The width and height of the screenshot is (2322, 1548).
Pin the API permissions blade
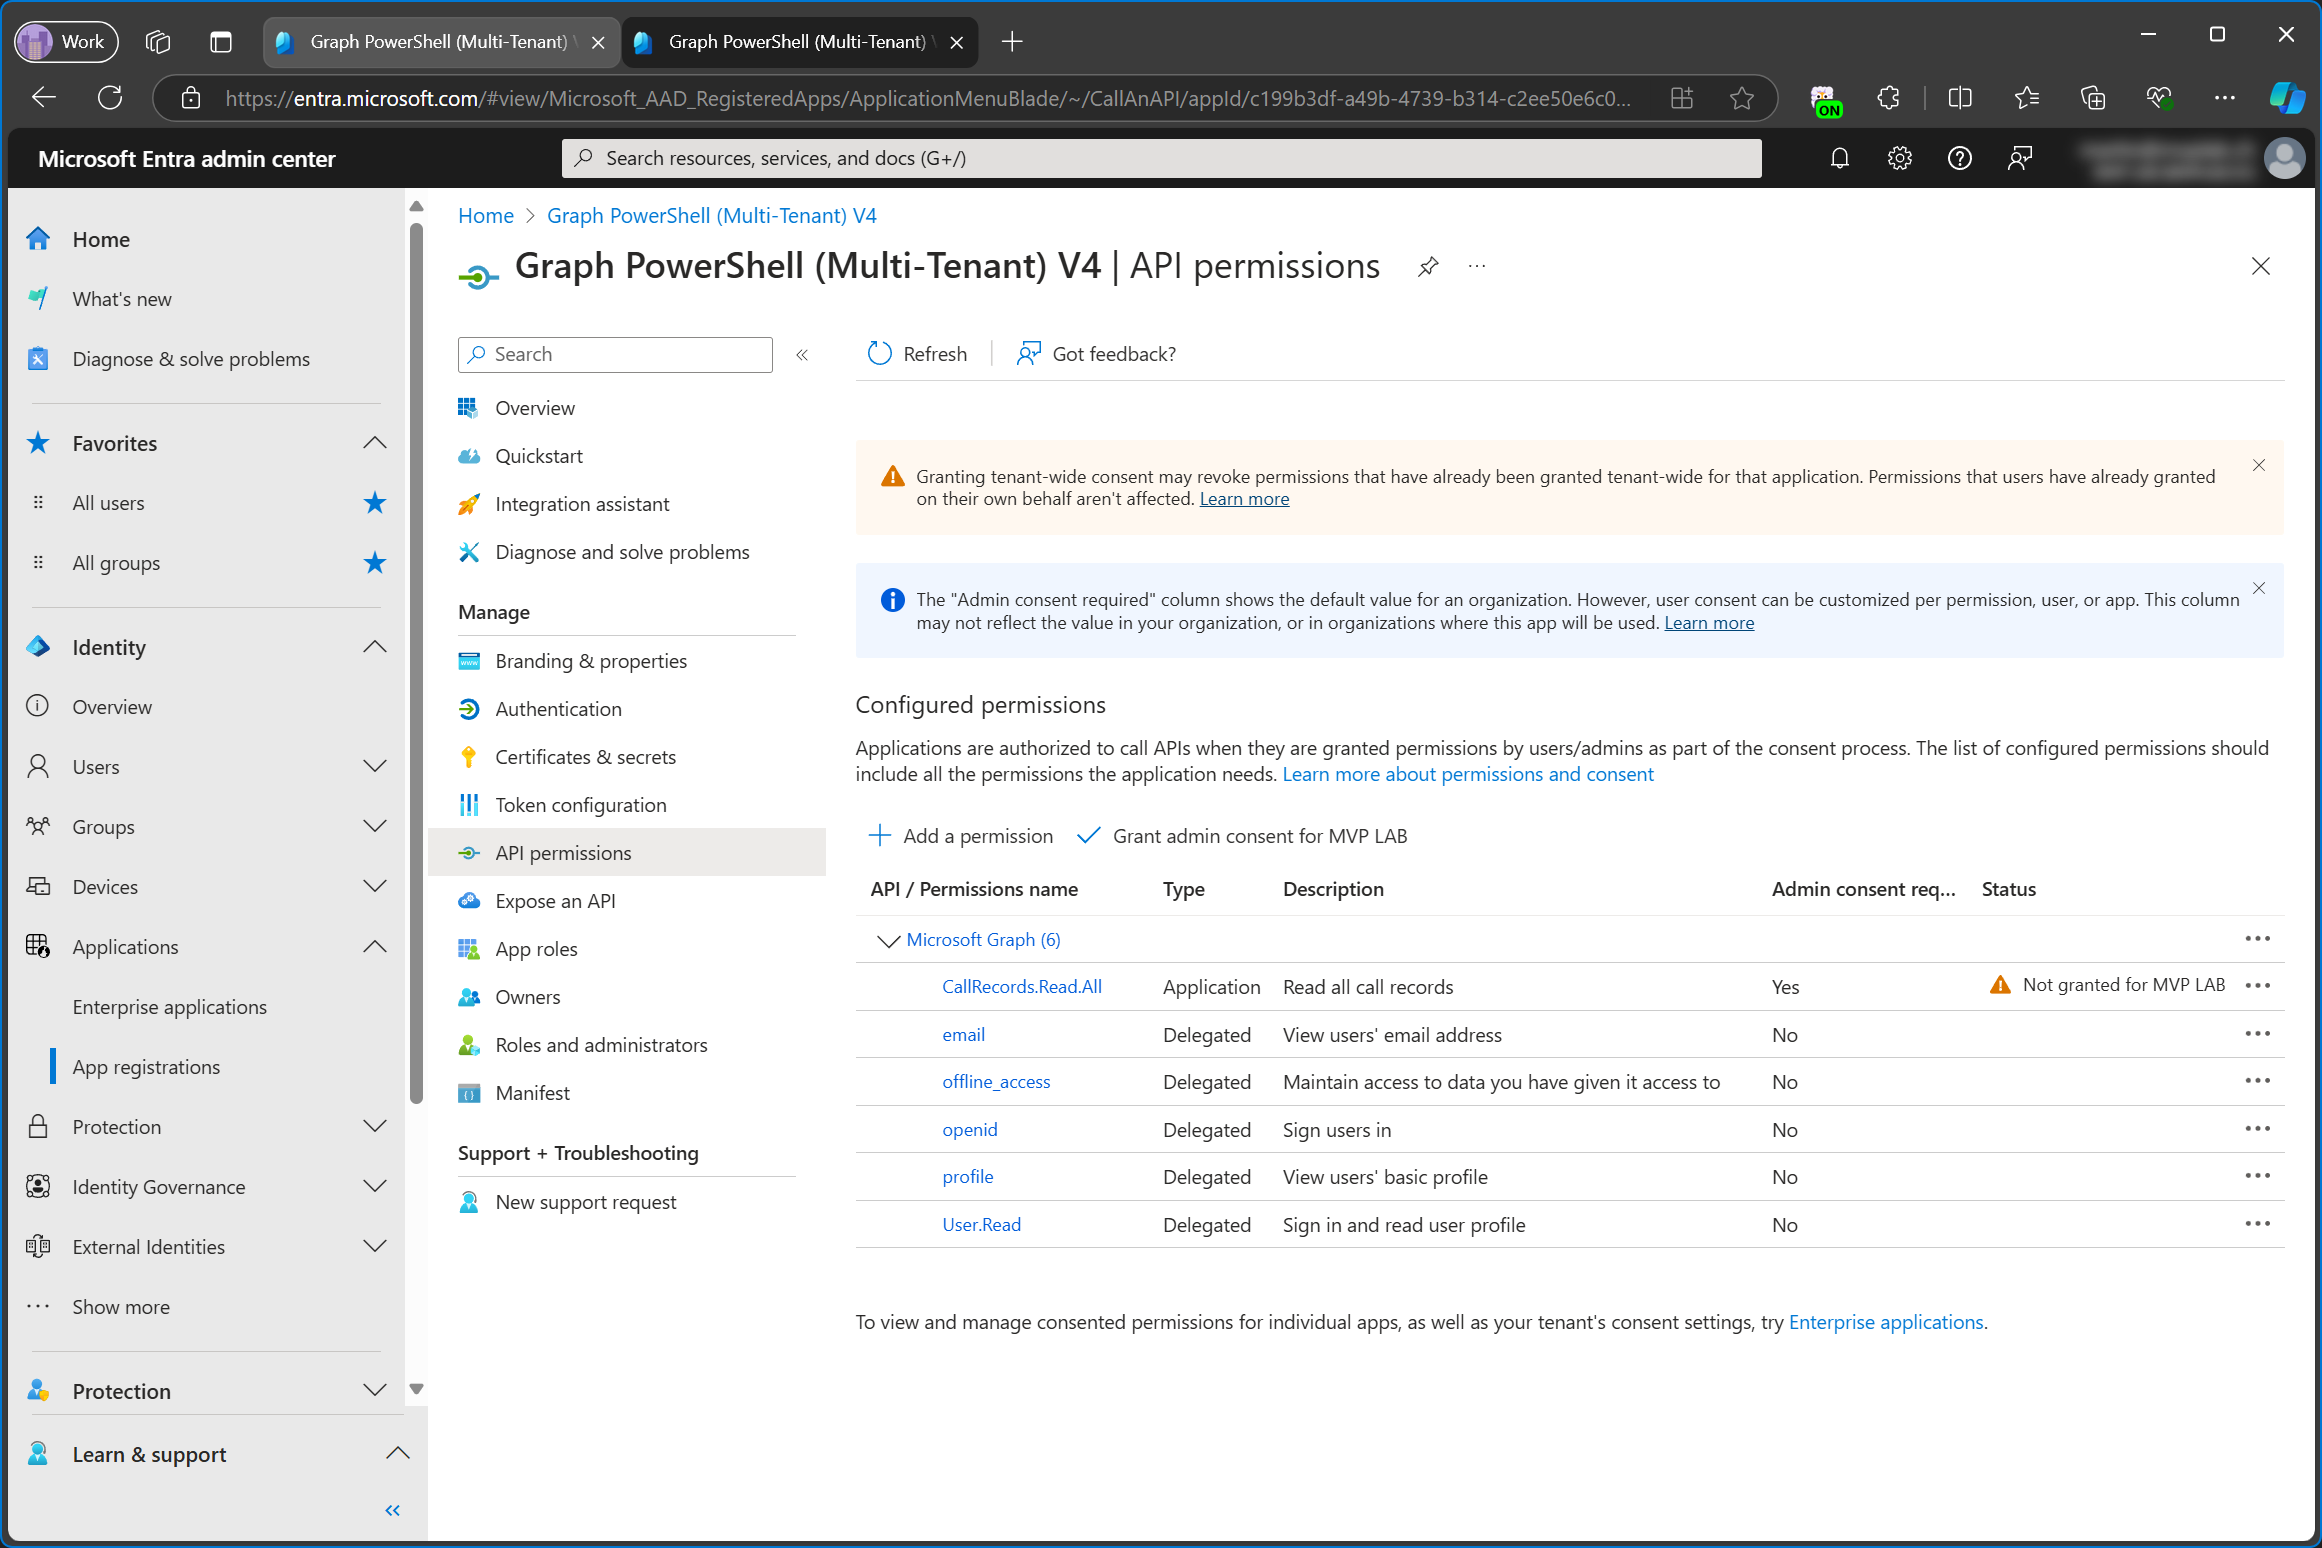[1428, 266]
